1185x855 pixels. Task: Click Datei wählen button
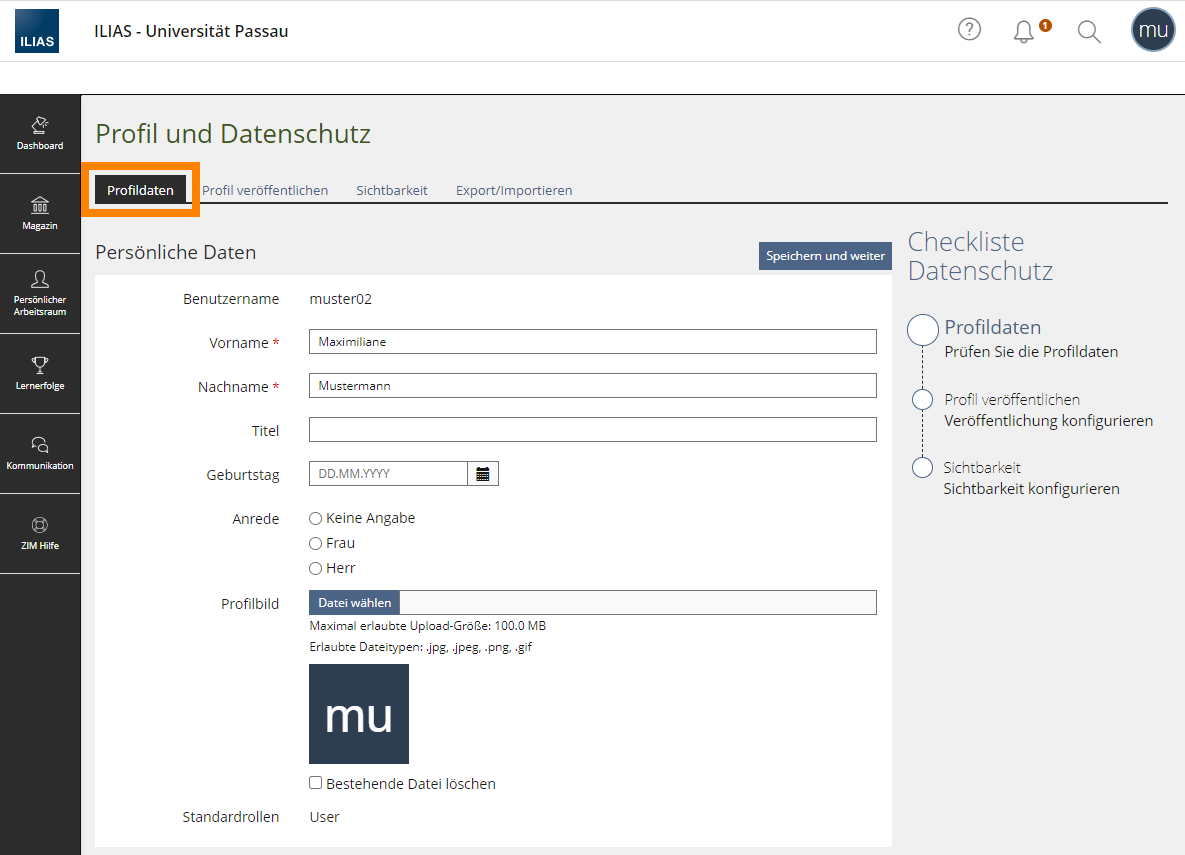tap(354, 603)
